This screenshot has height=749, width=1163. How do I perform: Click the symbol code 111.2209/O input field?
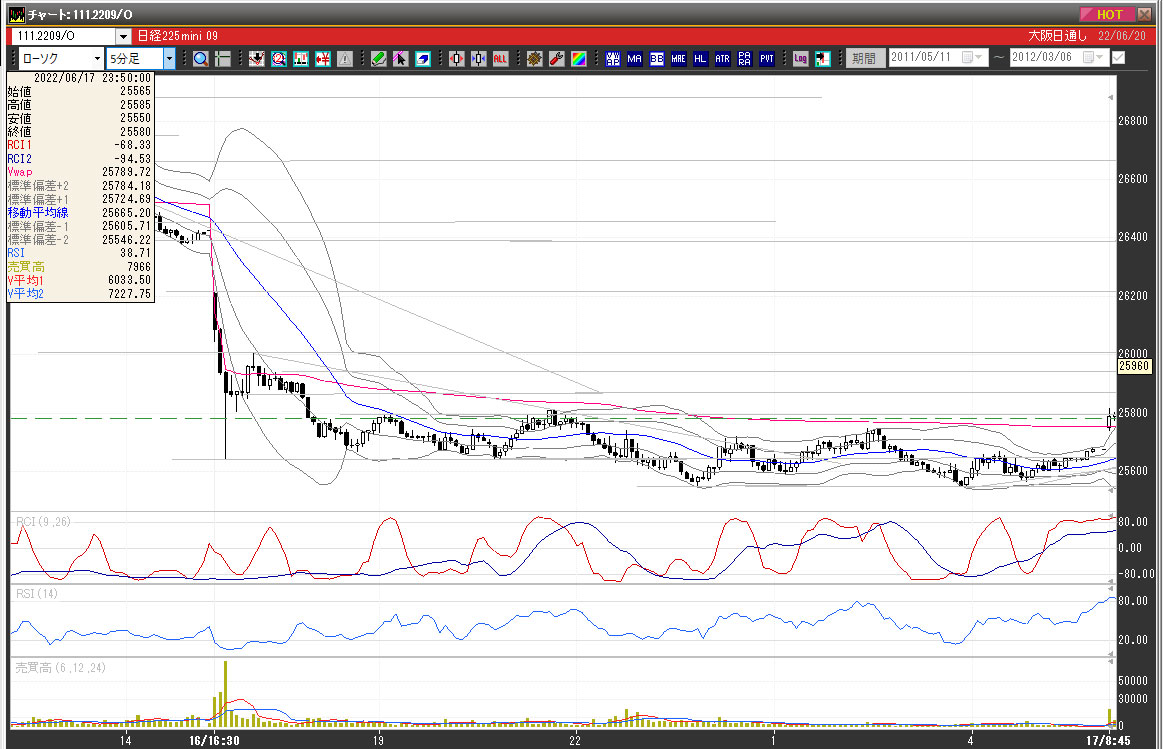click(64, 36)
